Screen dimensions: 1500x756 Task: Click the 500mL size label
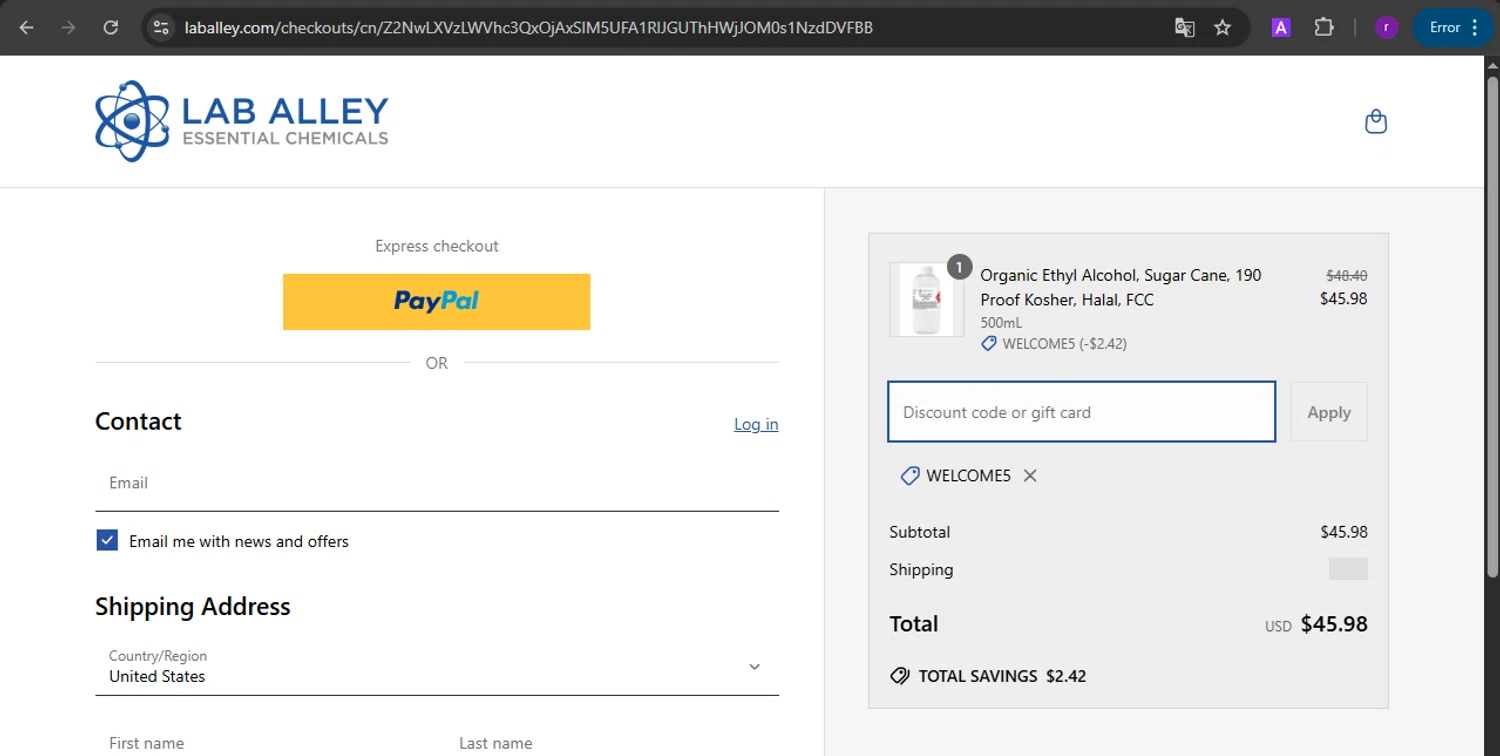pos(1001,323)
